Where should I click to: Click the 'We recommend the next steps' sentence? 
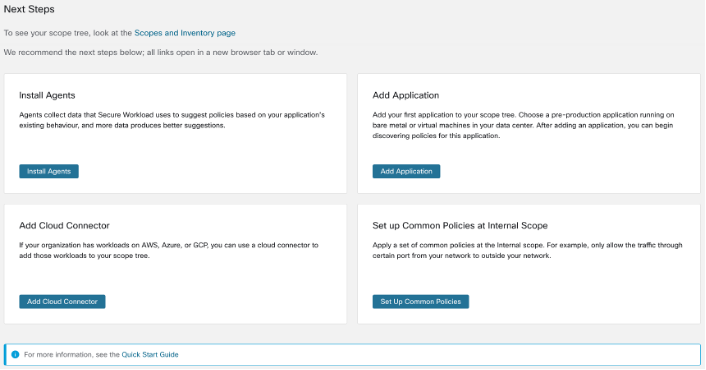pos(161,52)
